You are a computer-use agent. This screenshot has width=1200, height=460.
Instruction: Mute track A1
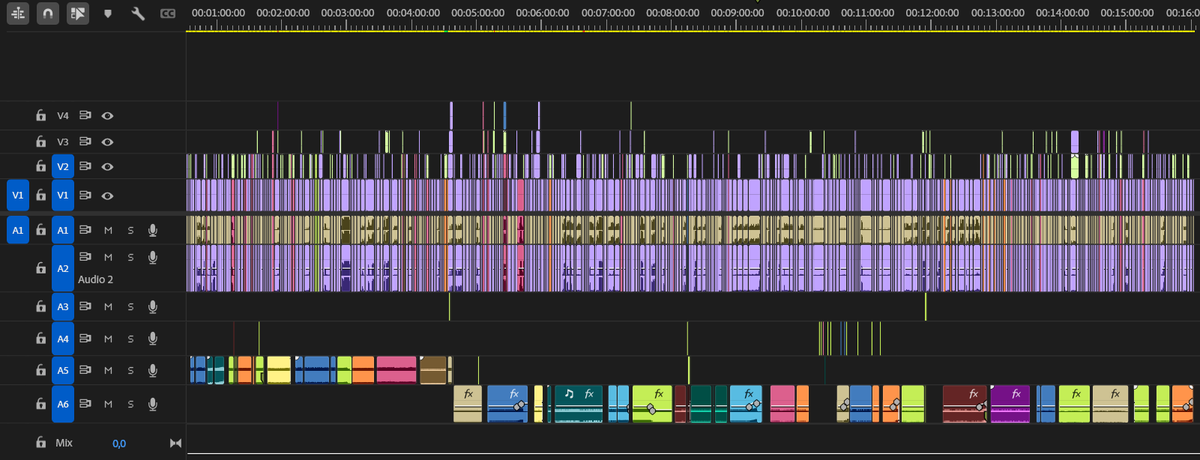pos(108,230)
